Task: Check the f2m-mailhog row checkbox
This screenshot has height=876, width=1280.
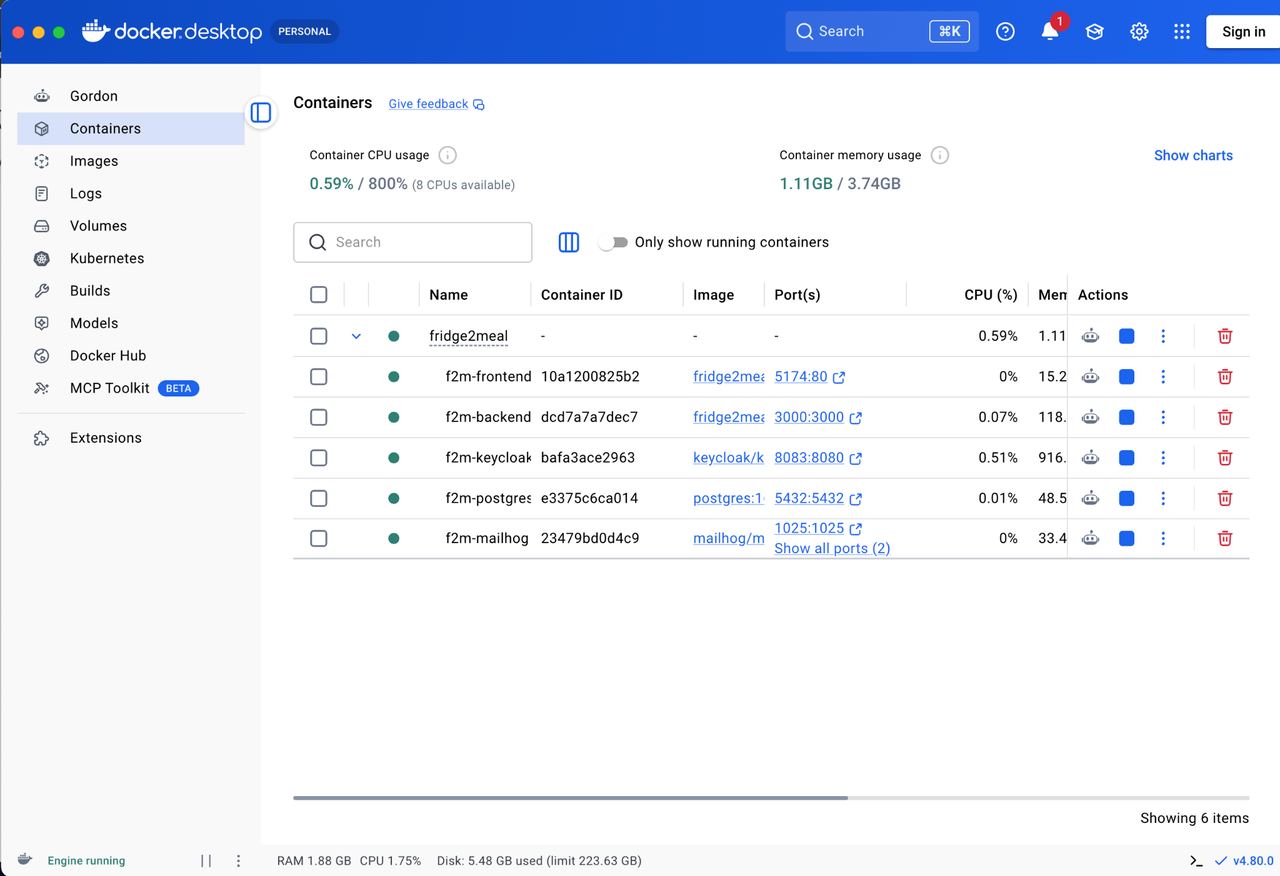Action: point(319,538)
